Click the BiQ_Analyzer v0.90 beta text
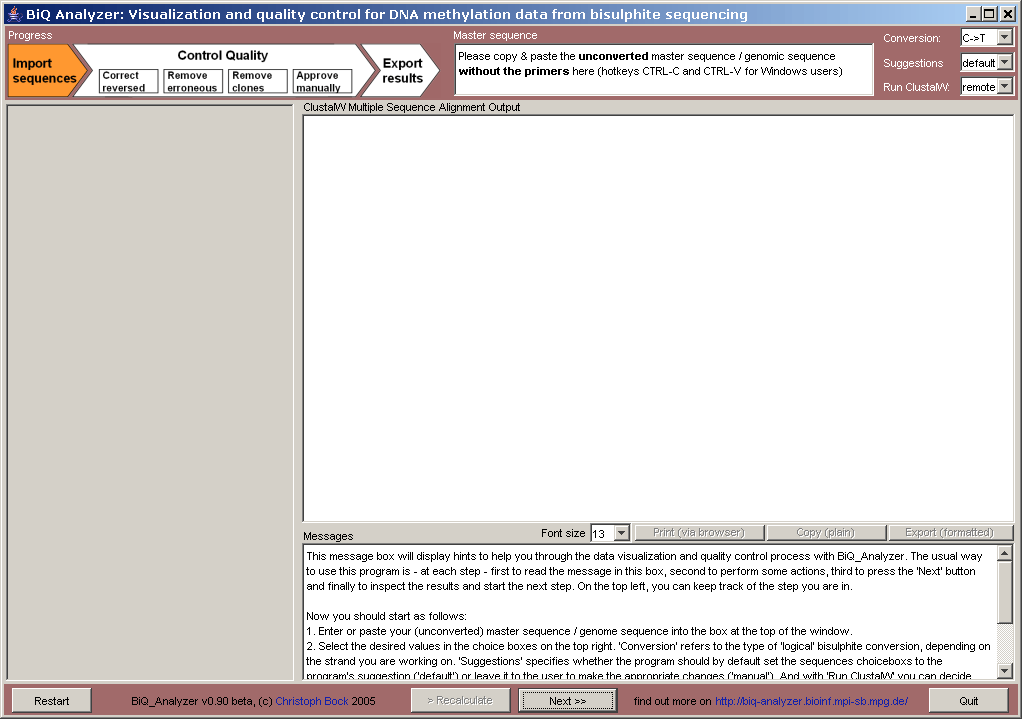The image size is (1022, 719). pos(193,701)
